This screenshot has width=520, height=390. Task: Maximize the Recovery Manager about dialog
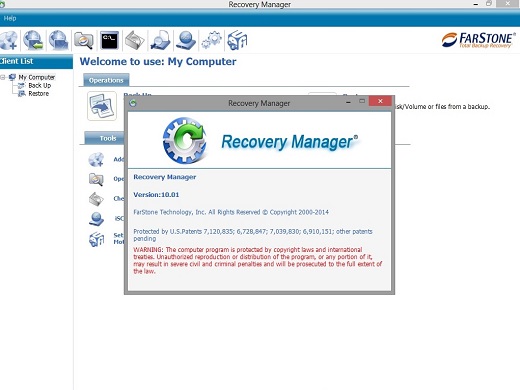(362, 101)
